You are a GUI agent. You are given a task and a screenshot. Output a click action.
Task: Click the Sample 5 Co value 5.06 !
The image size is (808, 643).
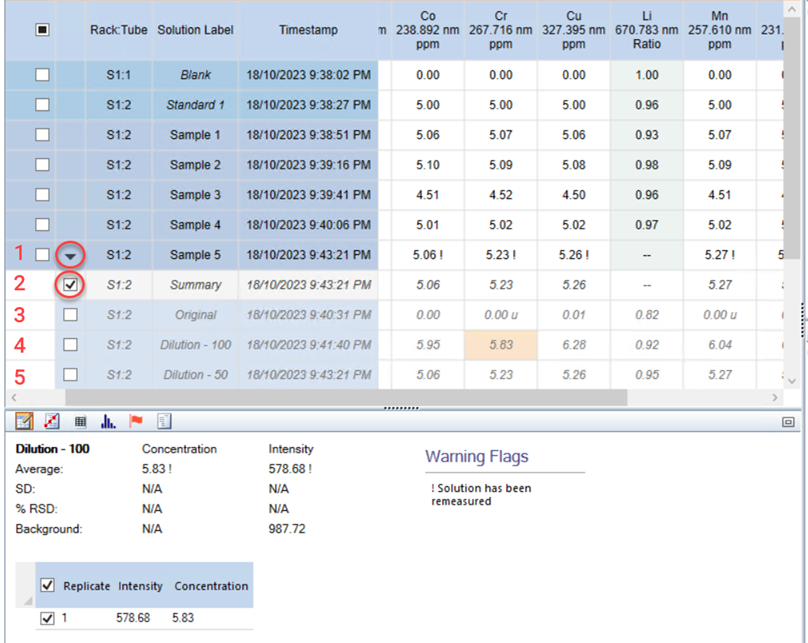pos(428,255)
